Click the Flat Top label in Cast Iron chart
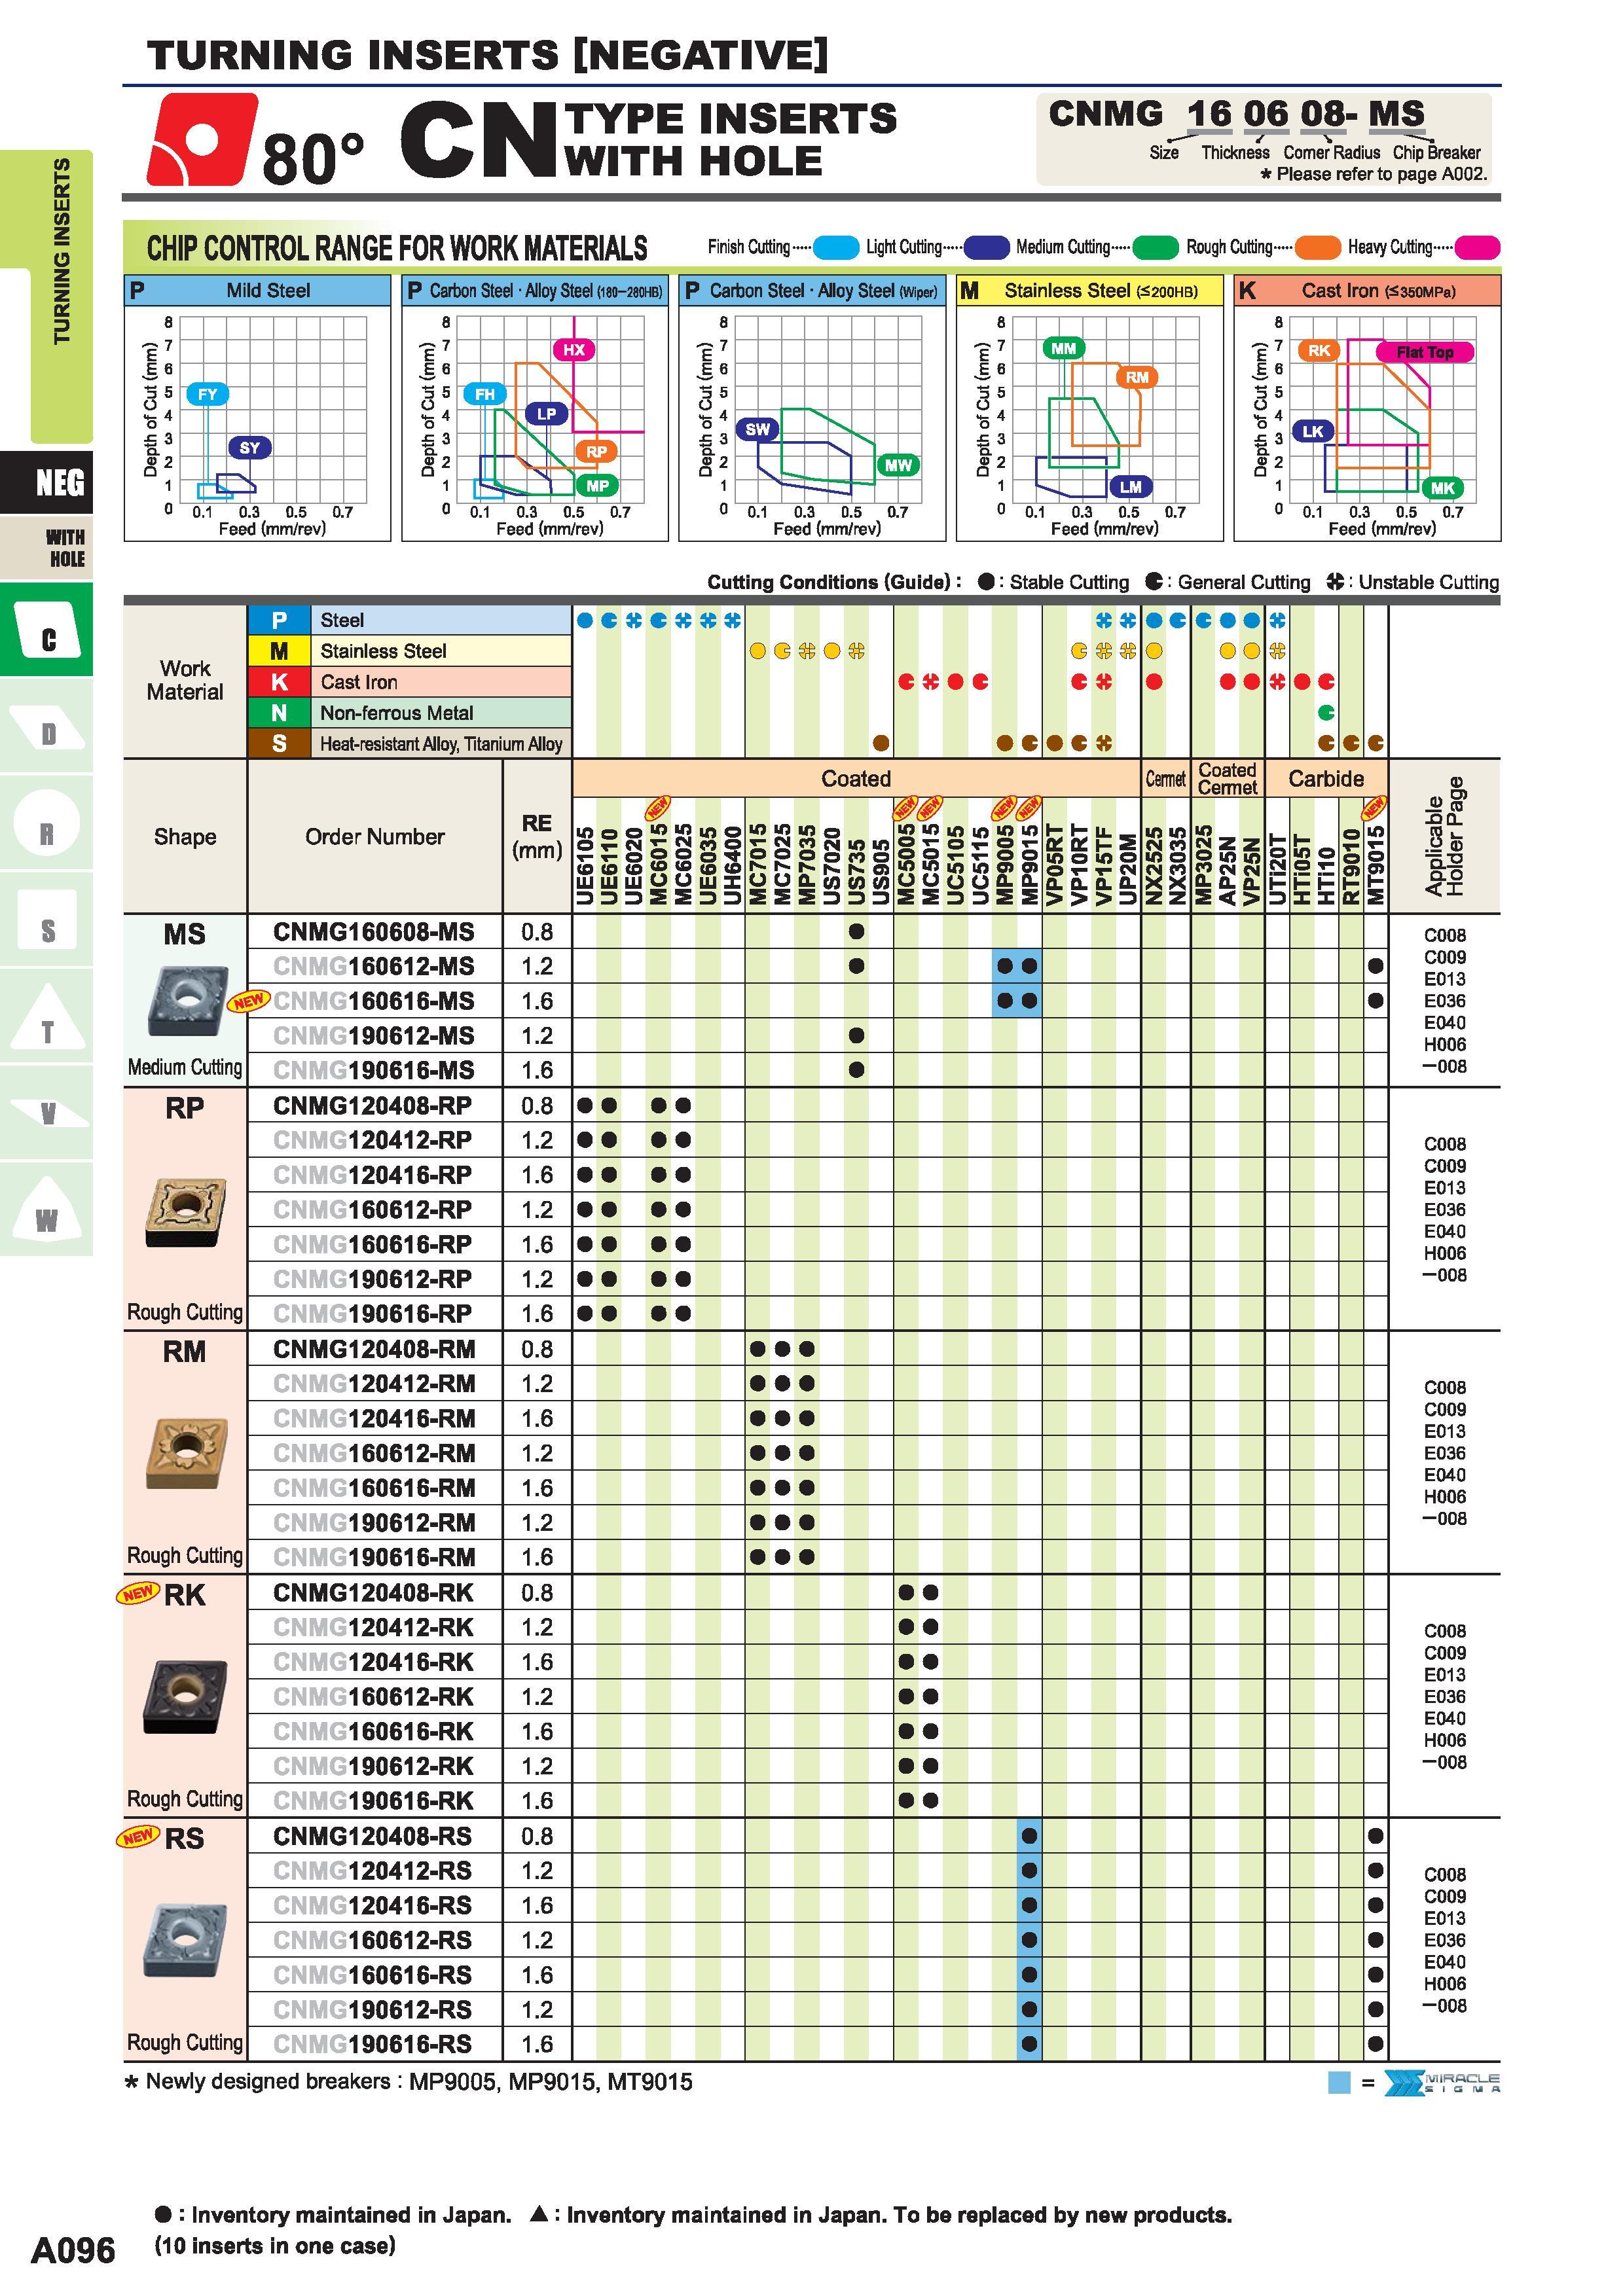 point(1424,352)
